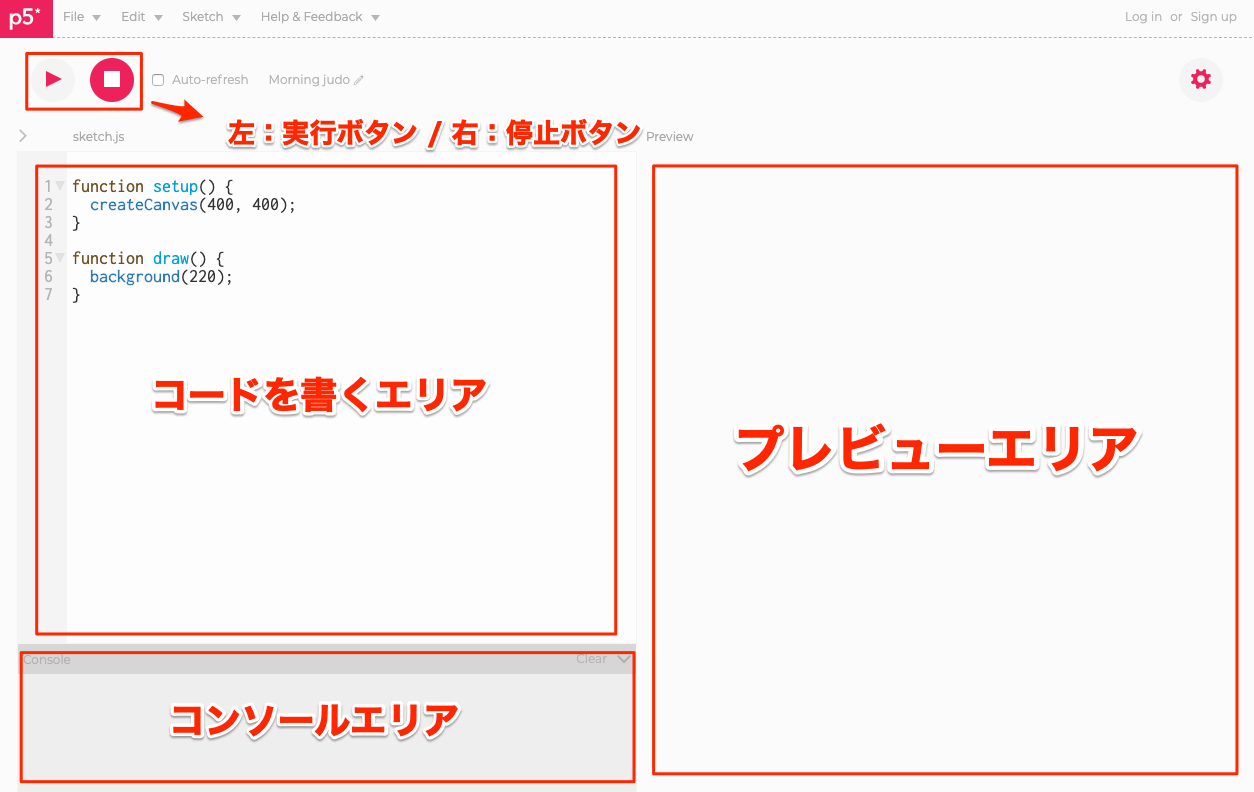1254x792 pixels.
Task: Open the Sketch menu
Action: 211,17
